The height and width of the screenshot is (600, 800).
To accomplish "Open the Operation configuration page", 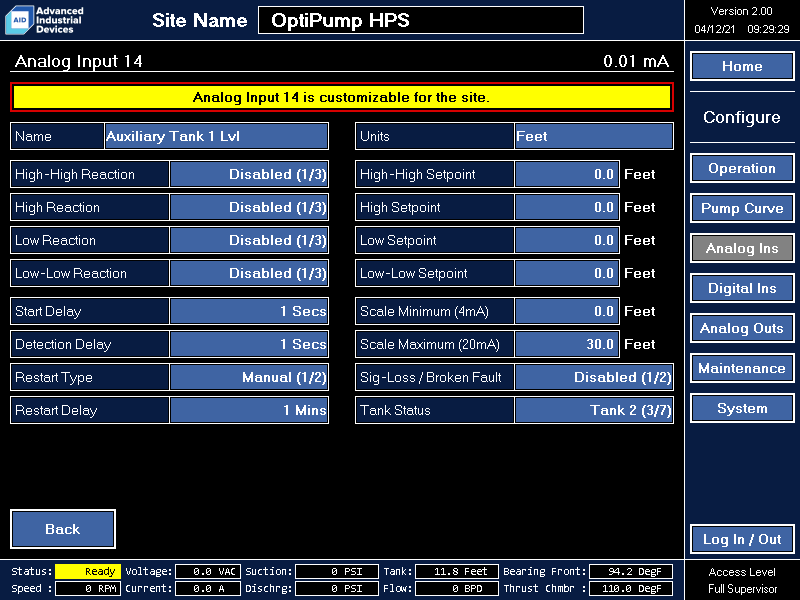I will click(x=742, y=168).
